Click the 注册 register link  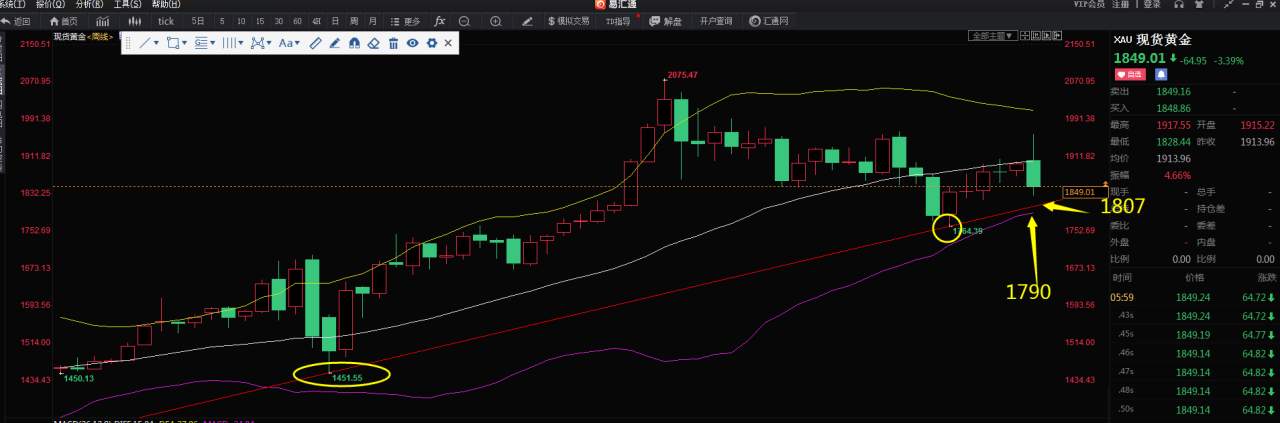1120,4
